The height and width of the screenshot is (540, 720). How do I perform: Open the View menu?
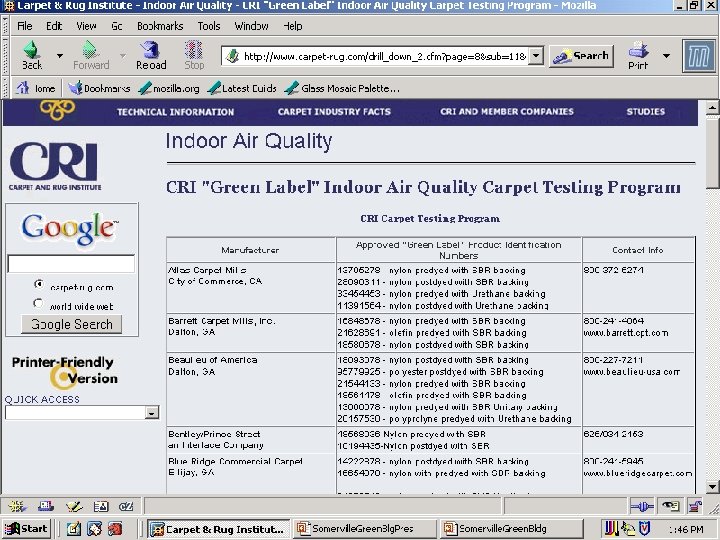[86, 26]
